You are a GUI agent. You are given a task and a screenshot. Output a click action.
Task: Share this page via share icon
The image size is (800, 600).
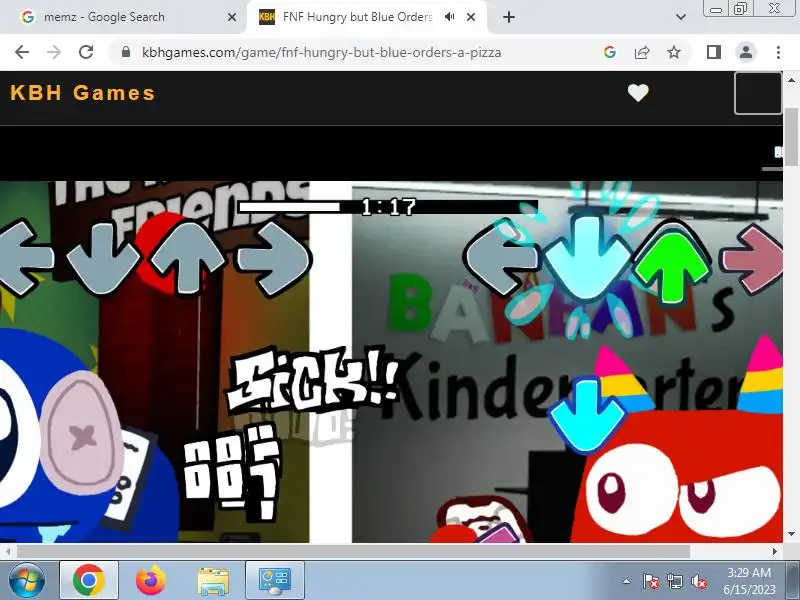(x=642, y=52)
